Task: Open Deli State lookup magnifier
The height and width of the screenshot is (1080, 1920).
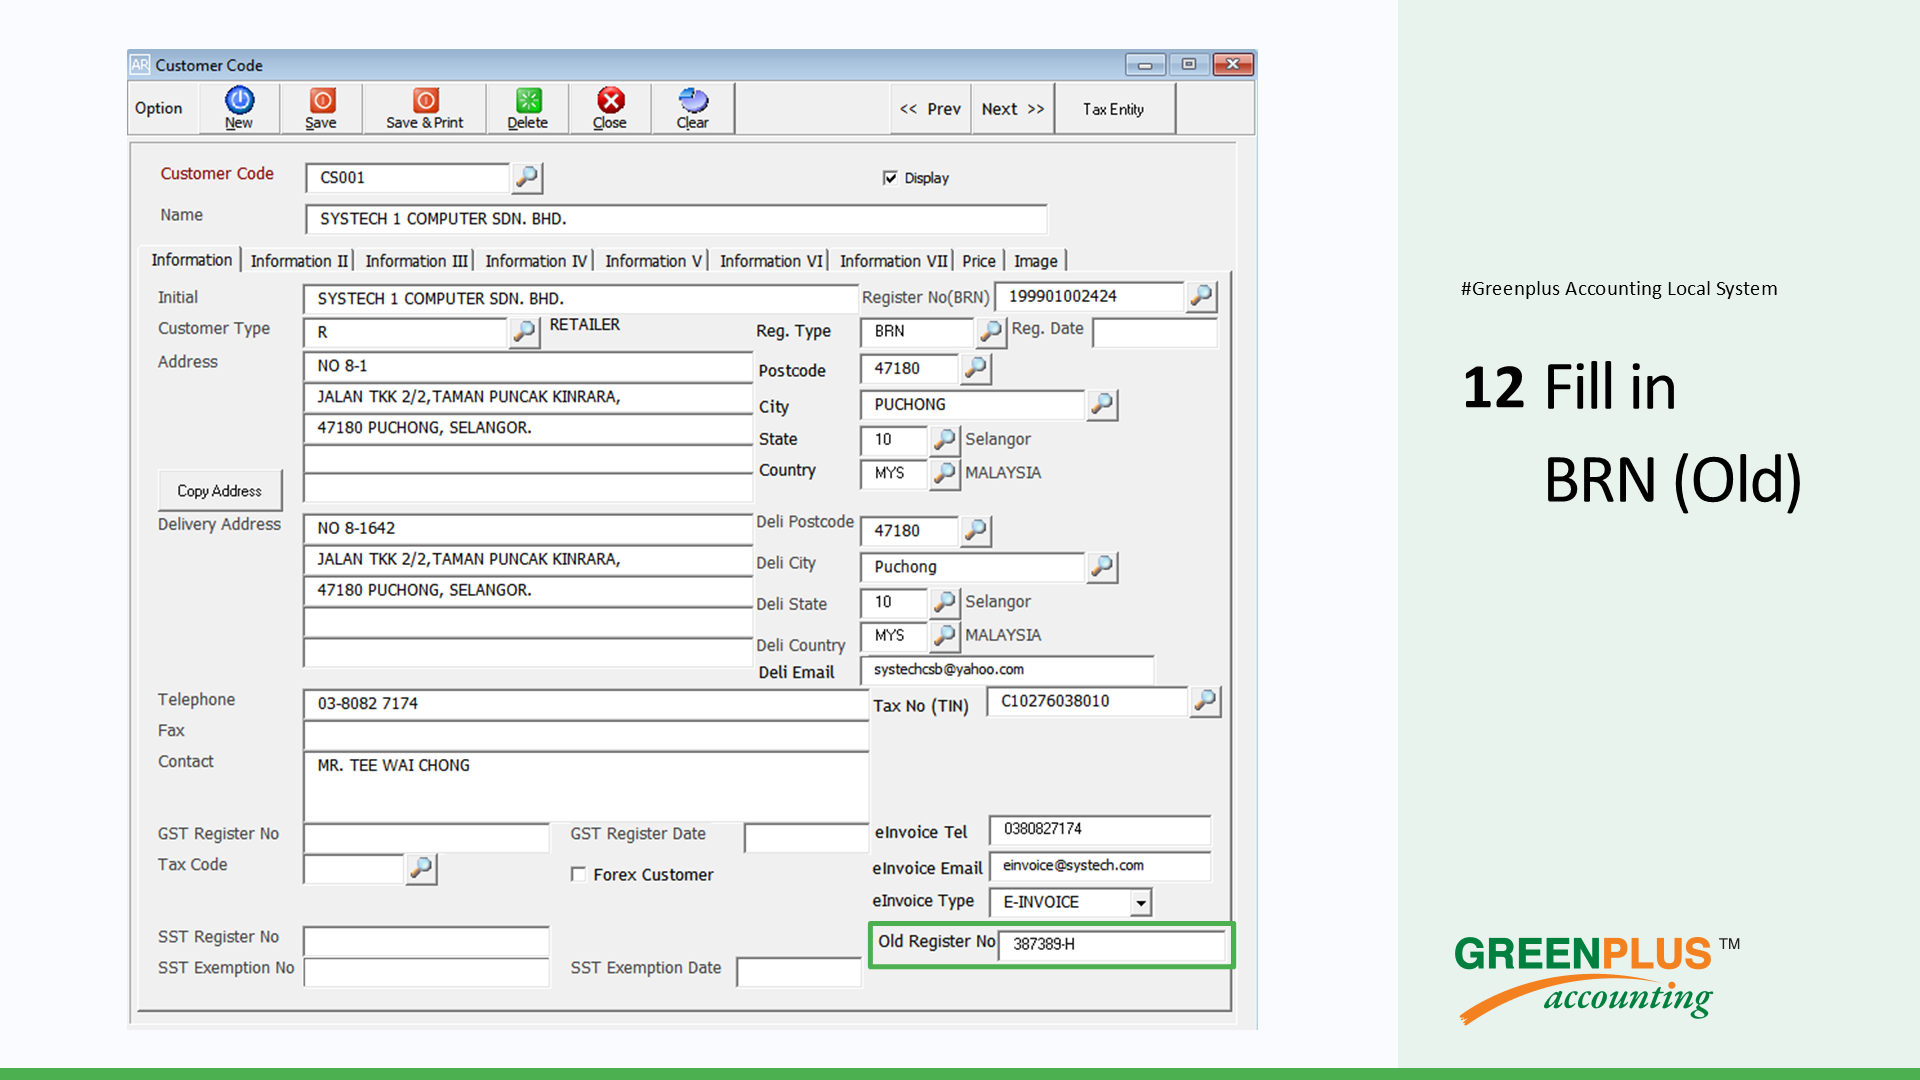Action: pyautogui.click(x=944, y=602)
